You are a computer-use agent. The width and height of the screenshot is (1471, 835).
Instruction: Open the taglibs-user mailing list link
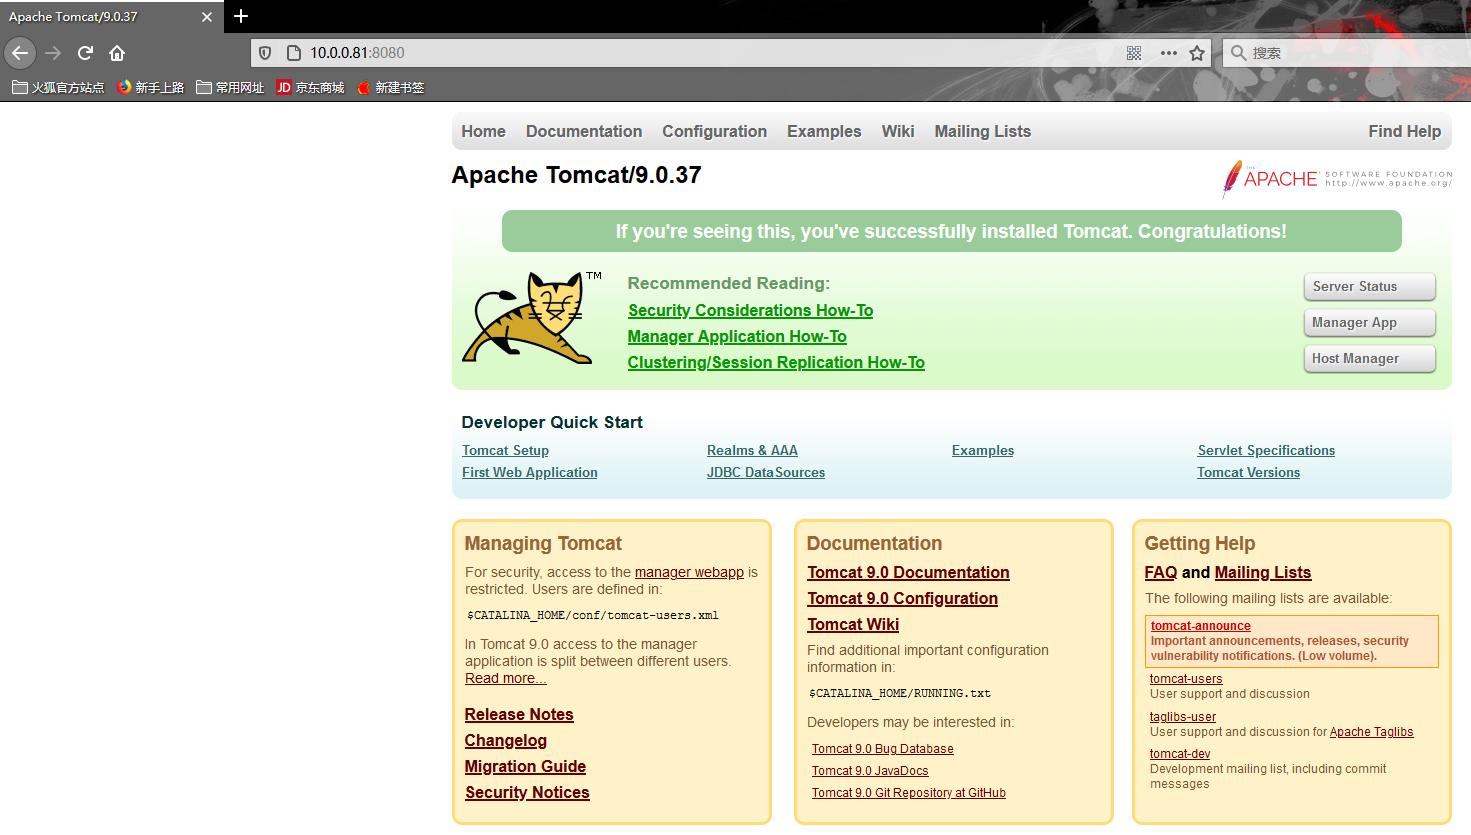[1183, 716]
